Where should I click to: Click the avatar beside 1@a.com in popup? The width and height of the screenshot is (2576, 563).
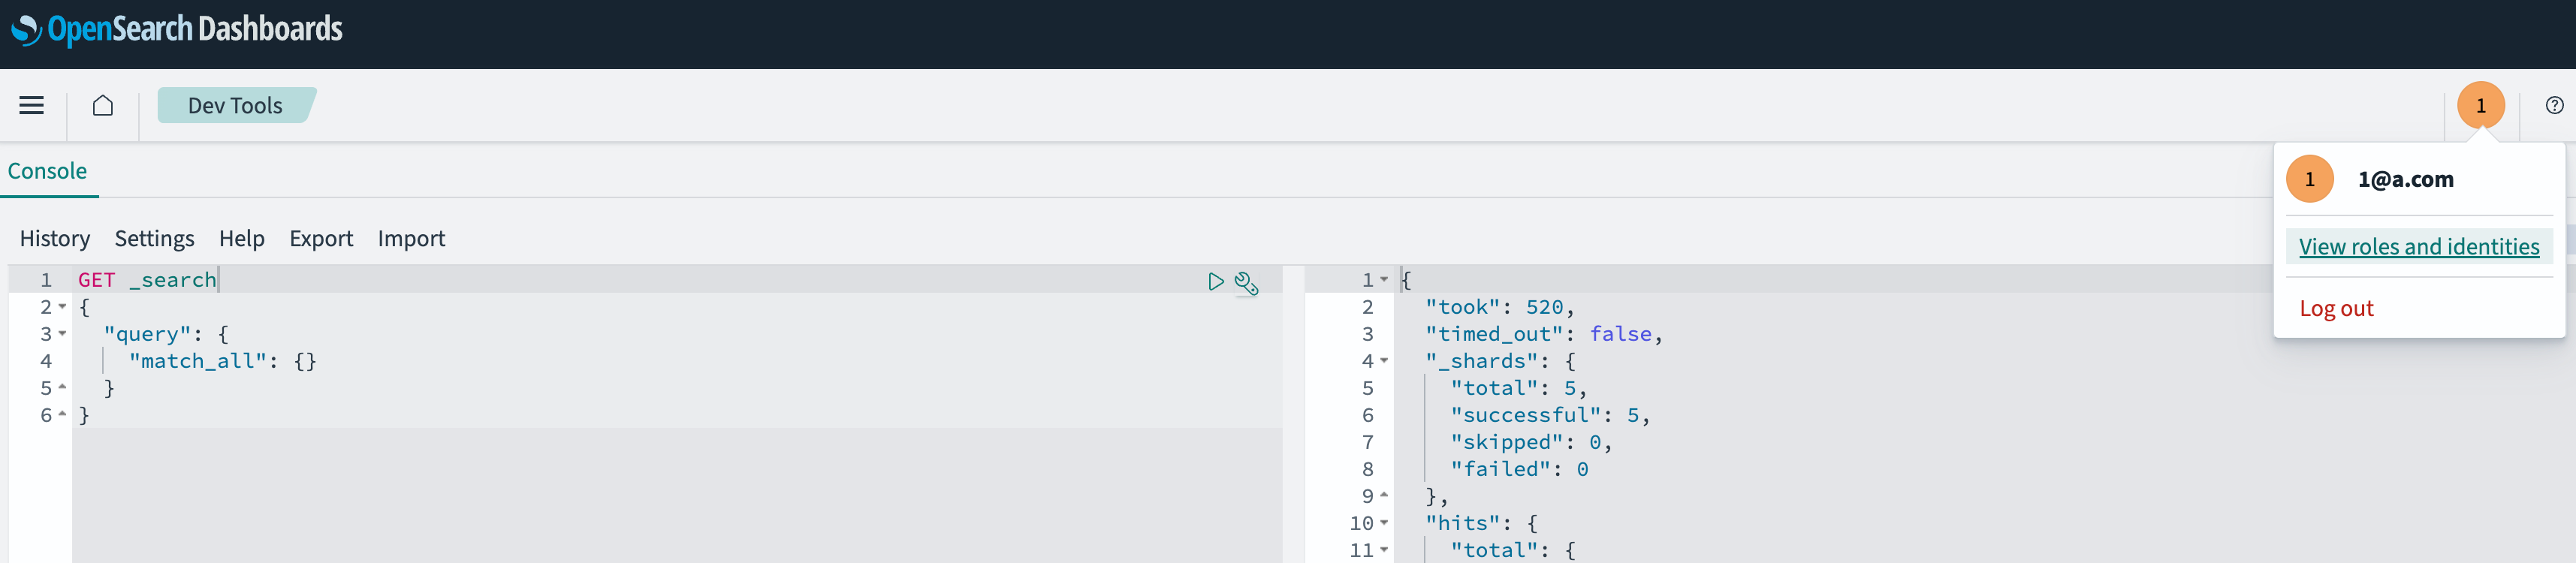tap(2309, 179)
